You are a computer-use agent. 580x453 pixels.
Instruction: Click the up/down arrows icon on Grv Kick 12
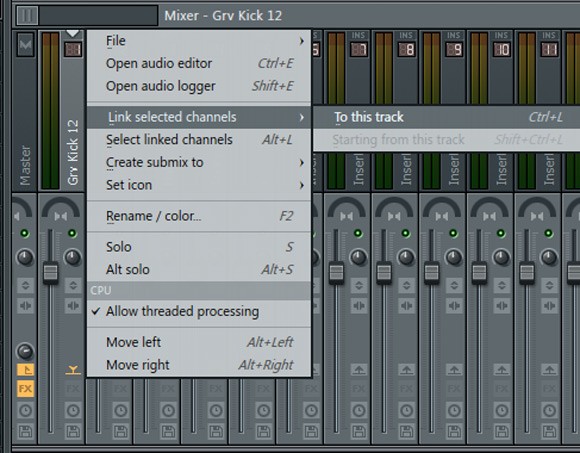click(x=73, y=285)
